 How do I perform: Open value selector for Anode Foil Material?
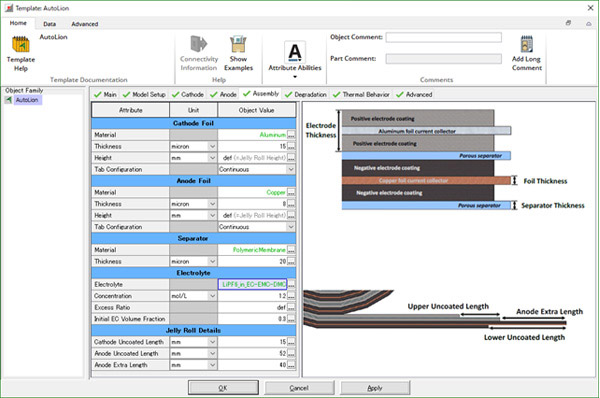pos(291,192)
